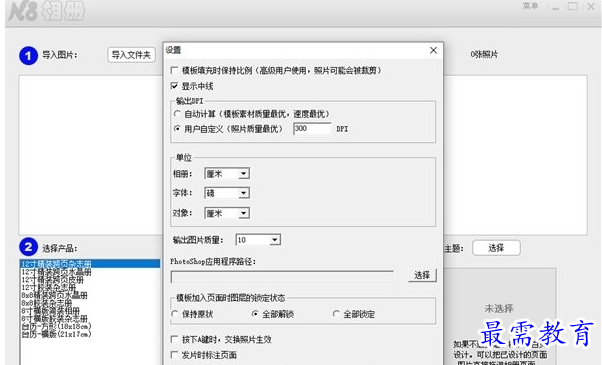Select the 自动计算 DPI radio option

177,114
